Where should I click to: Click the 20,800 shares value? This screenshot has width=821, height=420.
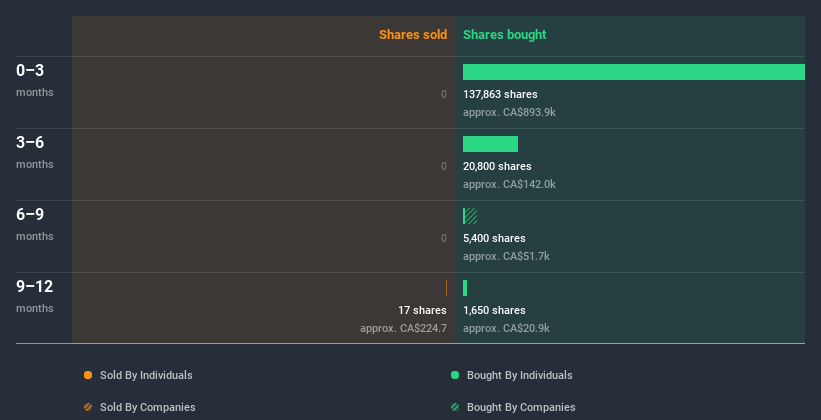click(497, 166)
